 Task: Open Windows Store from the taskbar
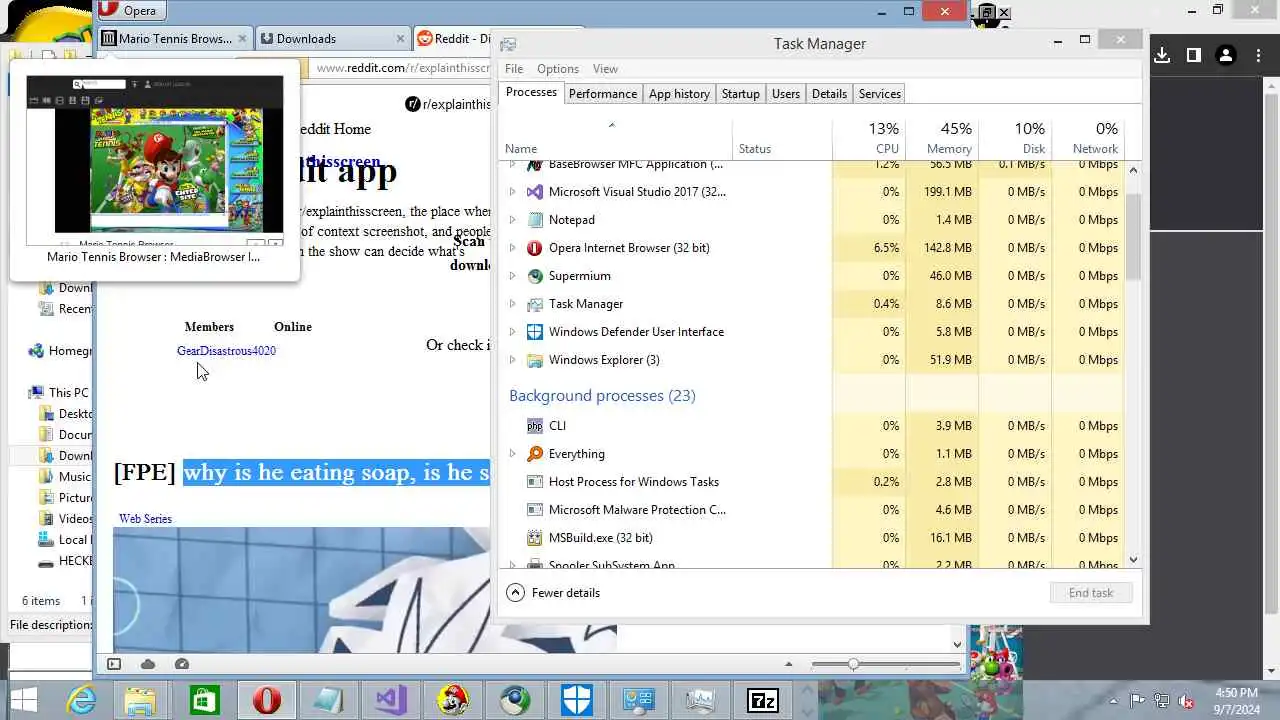[204, 701]
